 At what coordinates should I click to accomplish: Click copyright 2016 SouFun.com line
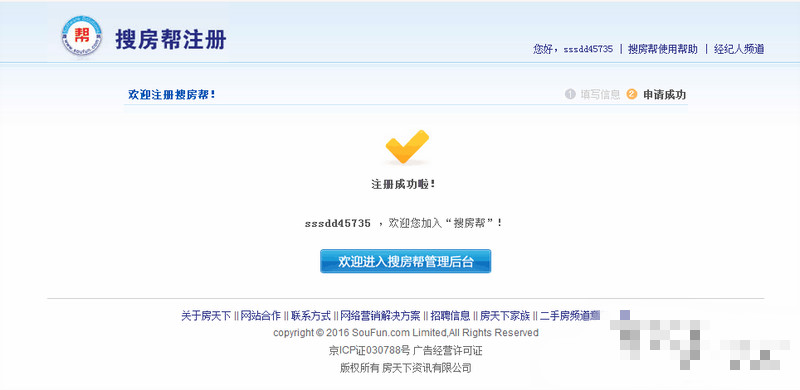tap(406, 333)
